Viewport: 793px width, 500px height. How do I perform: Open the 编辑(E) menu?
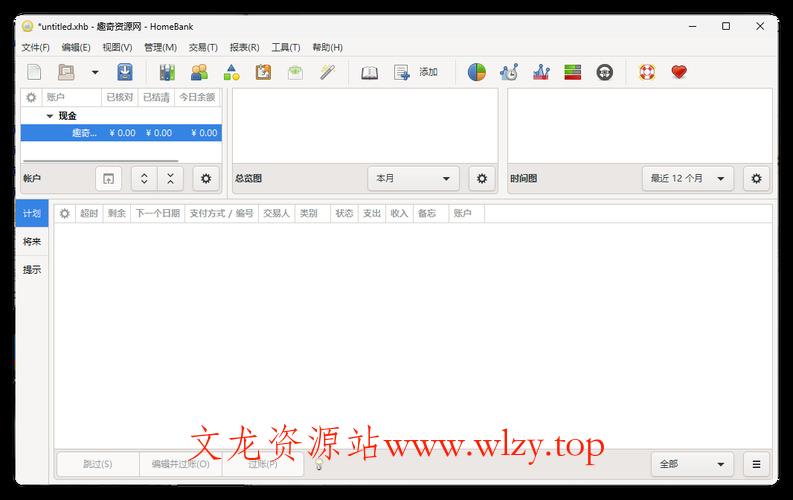click(x=76, y=48)
